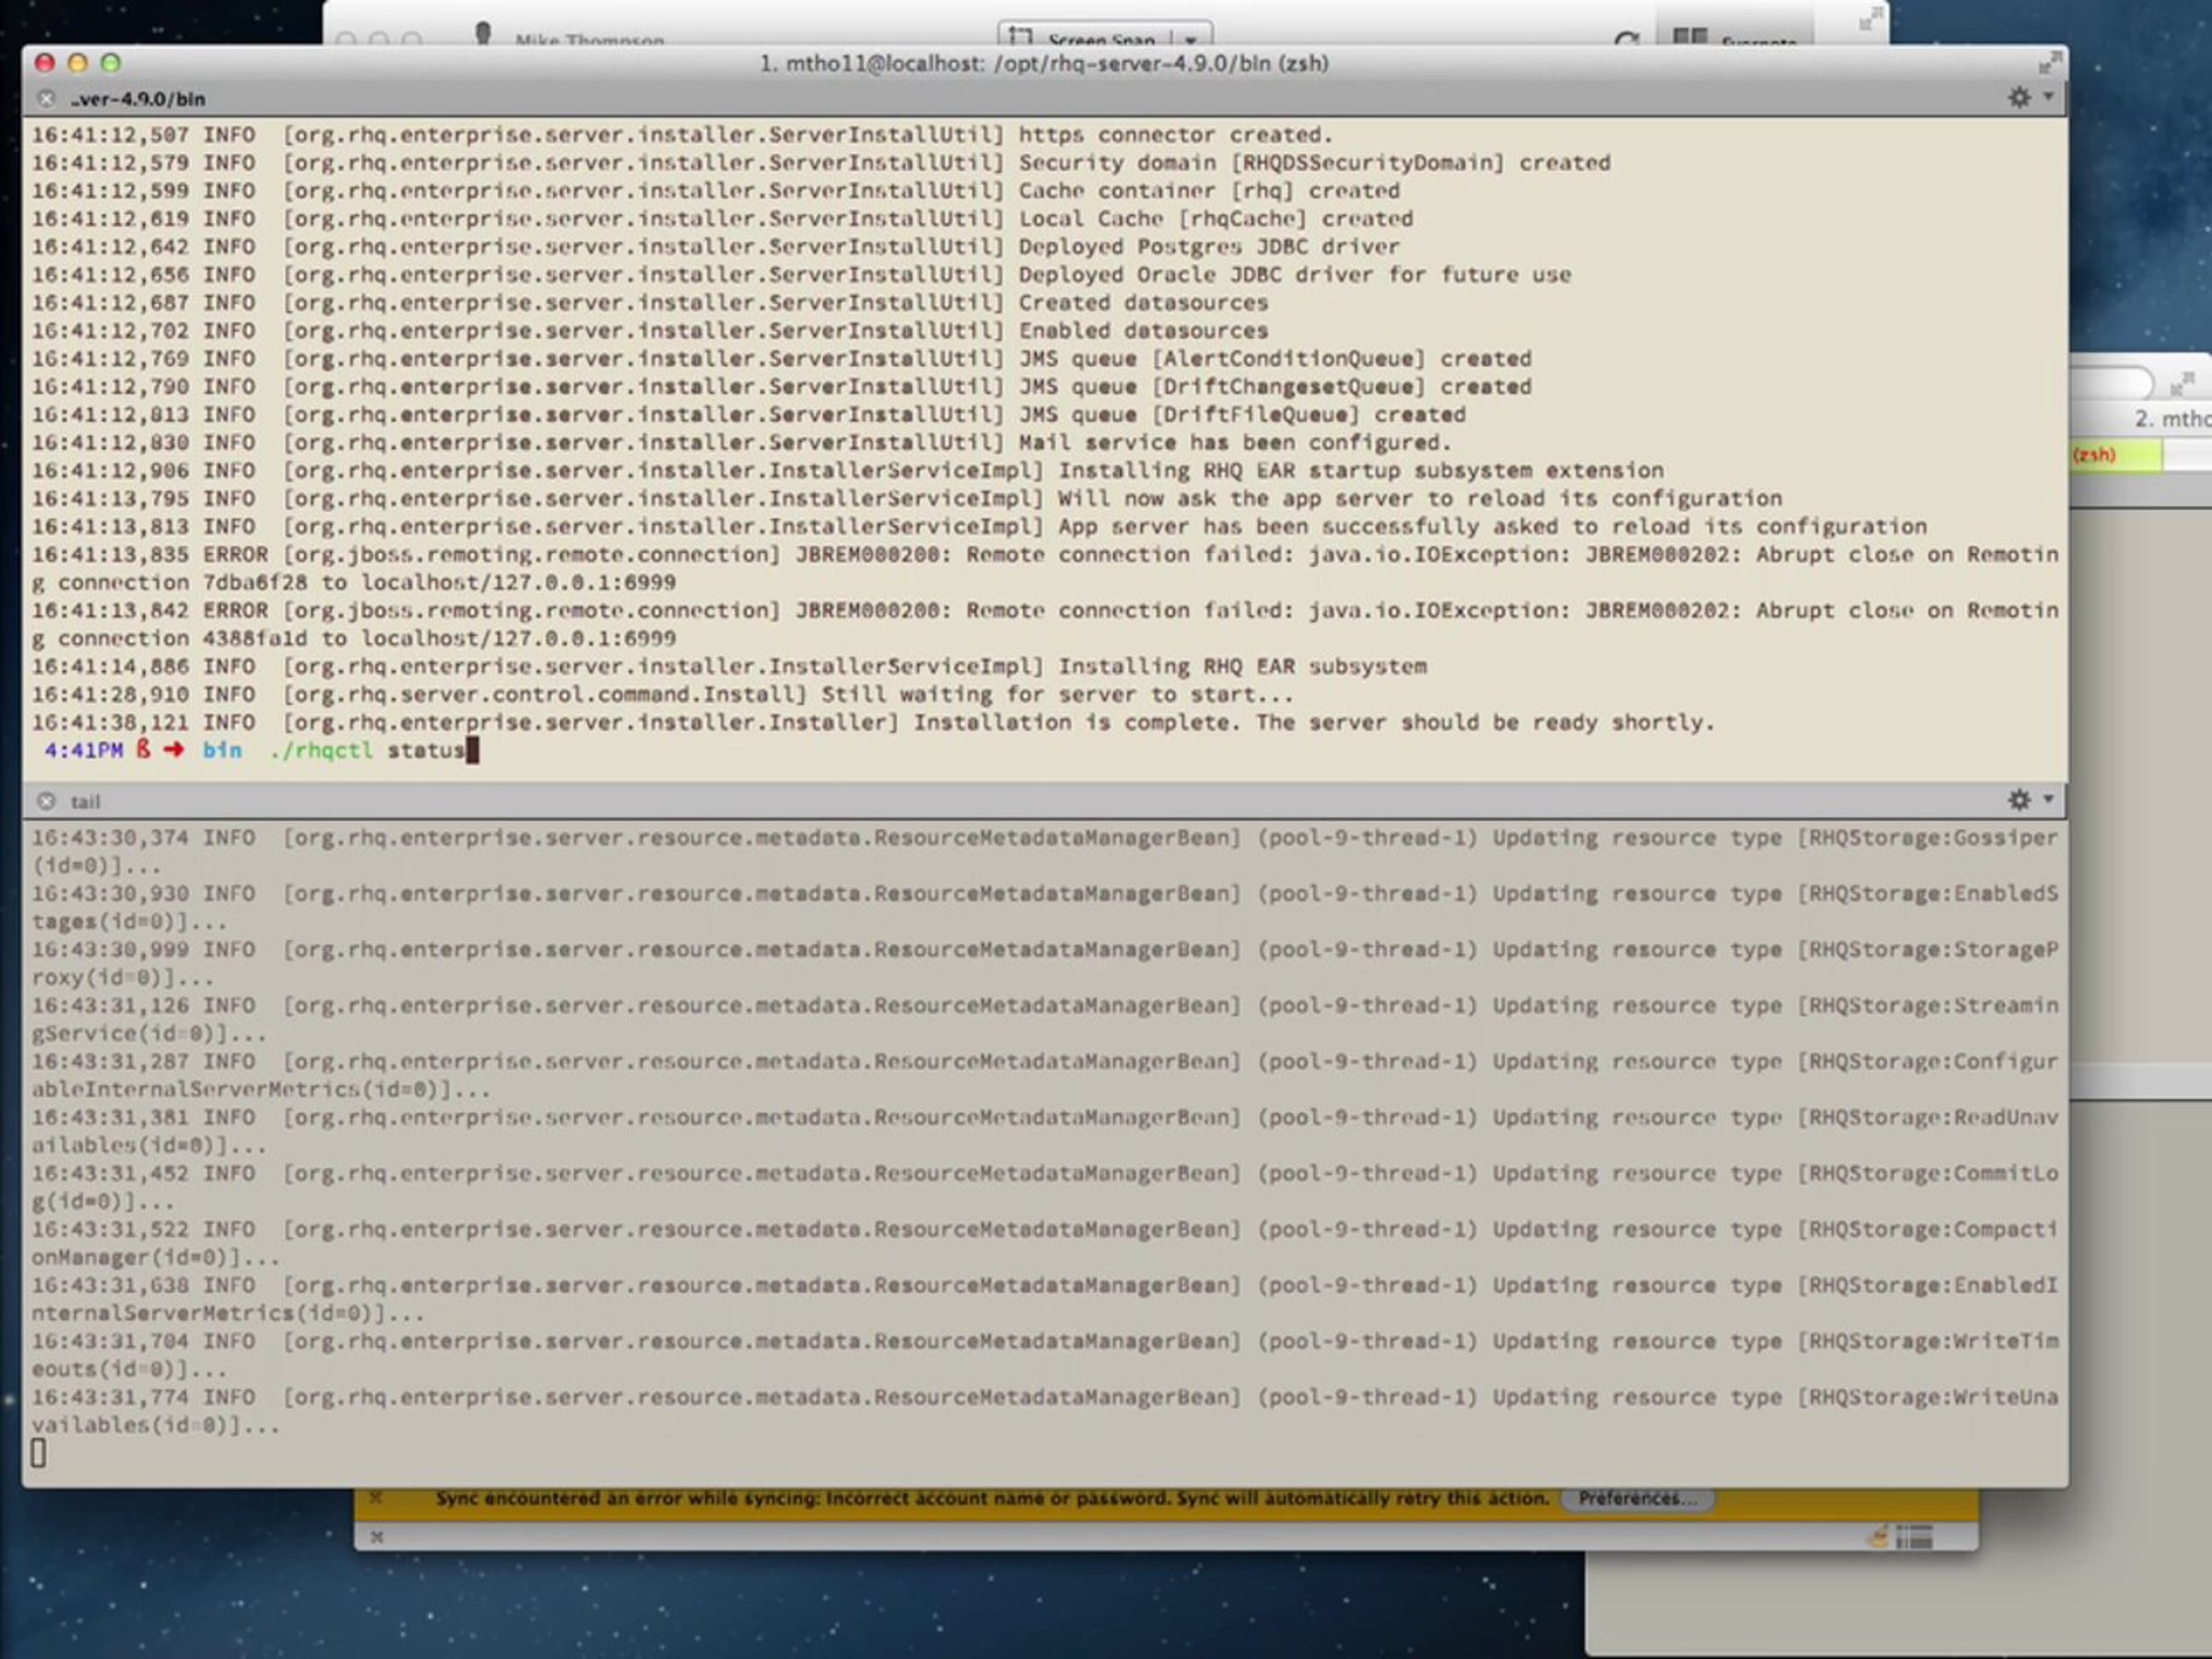Open the top pane's gear settings icon

click(2018, 97)
